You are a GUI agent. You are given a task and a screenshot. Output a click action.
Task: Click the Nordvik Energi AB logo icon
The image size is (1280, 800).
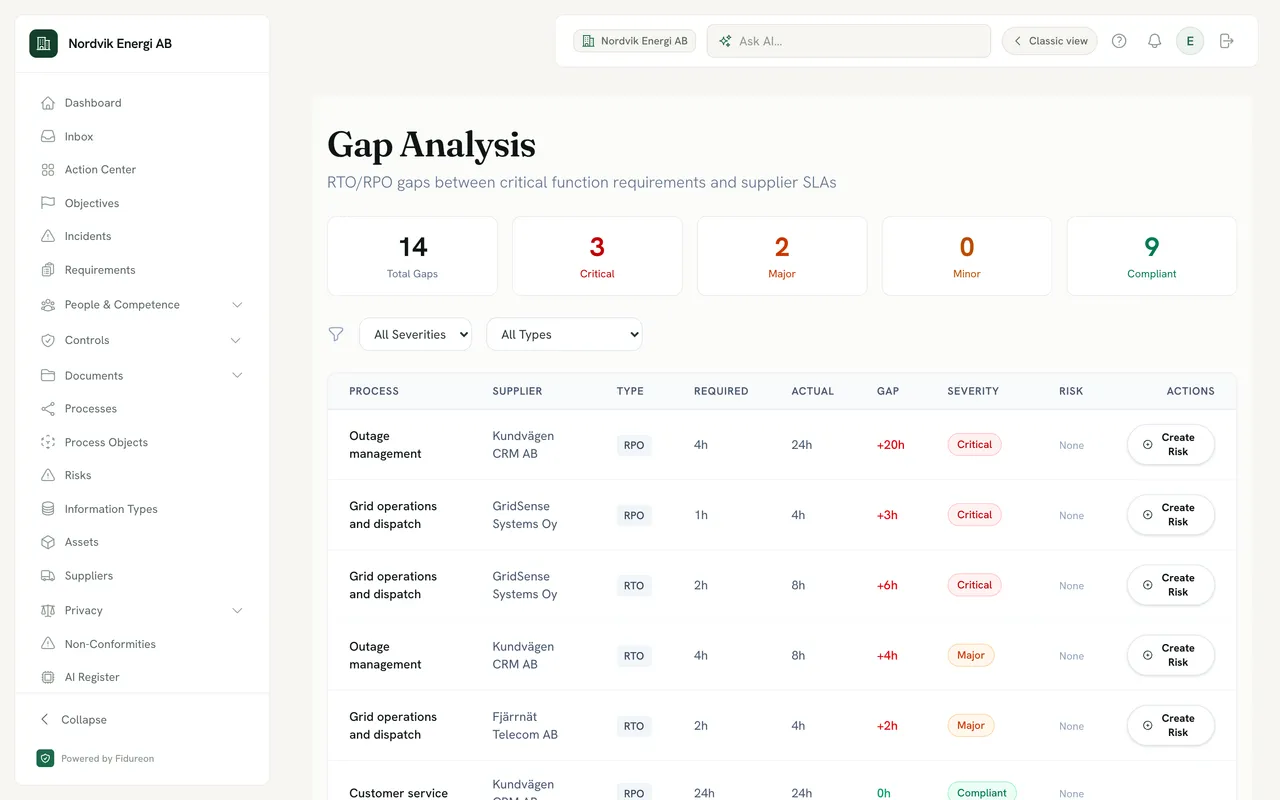(x=43, y=43)
